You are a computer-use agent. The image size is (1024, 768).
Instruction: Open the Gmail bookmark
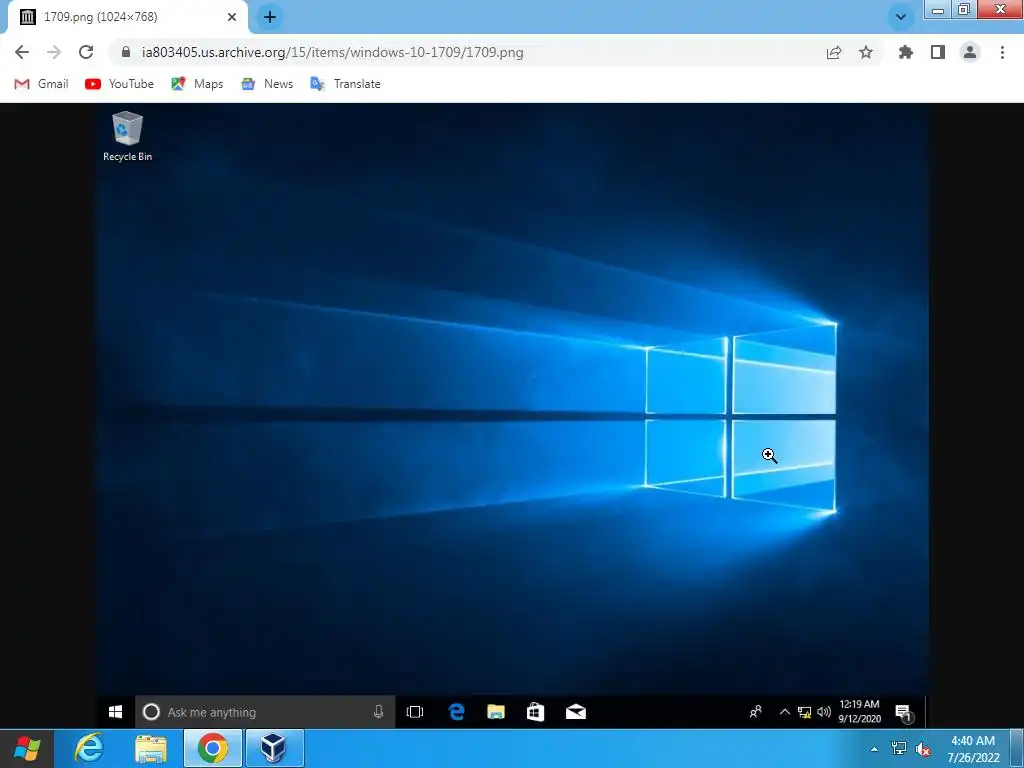click(x=41, y=84)
